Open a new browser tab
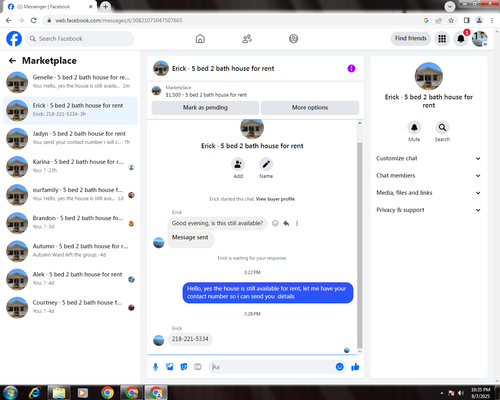The height and width of the screenshot is (400, 500). [x=105, y=6]
